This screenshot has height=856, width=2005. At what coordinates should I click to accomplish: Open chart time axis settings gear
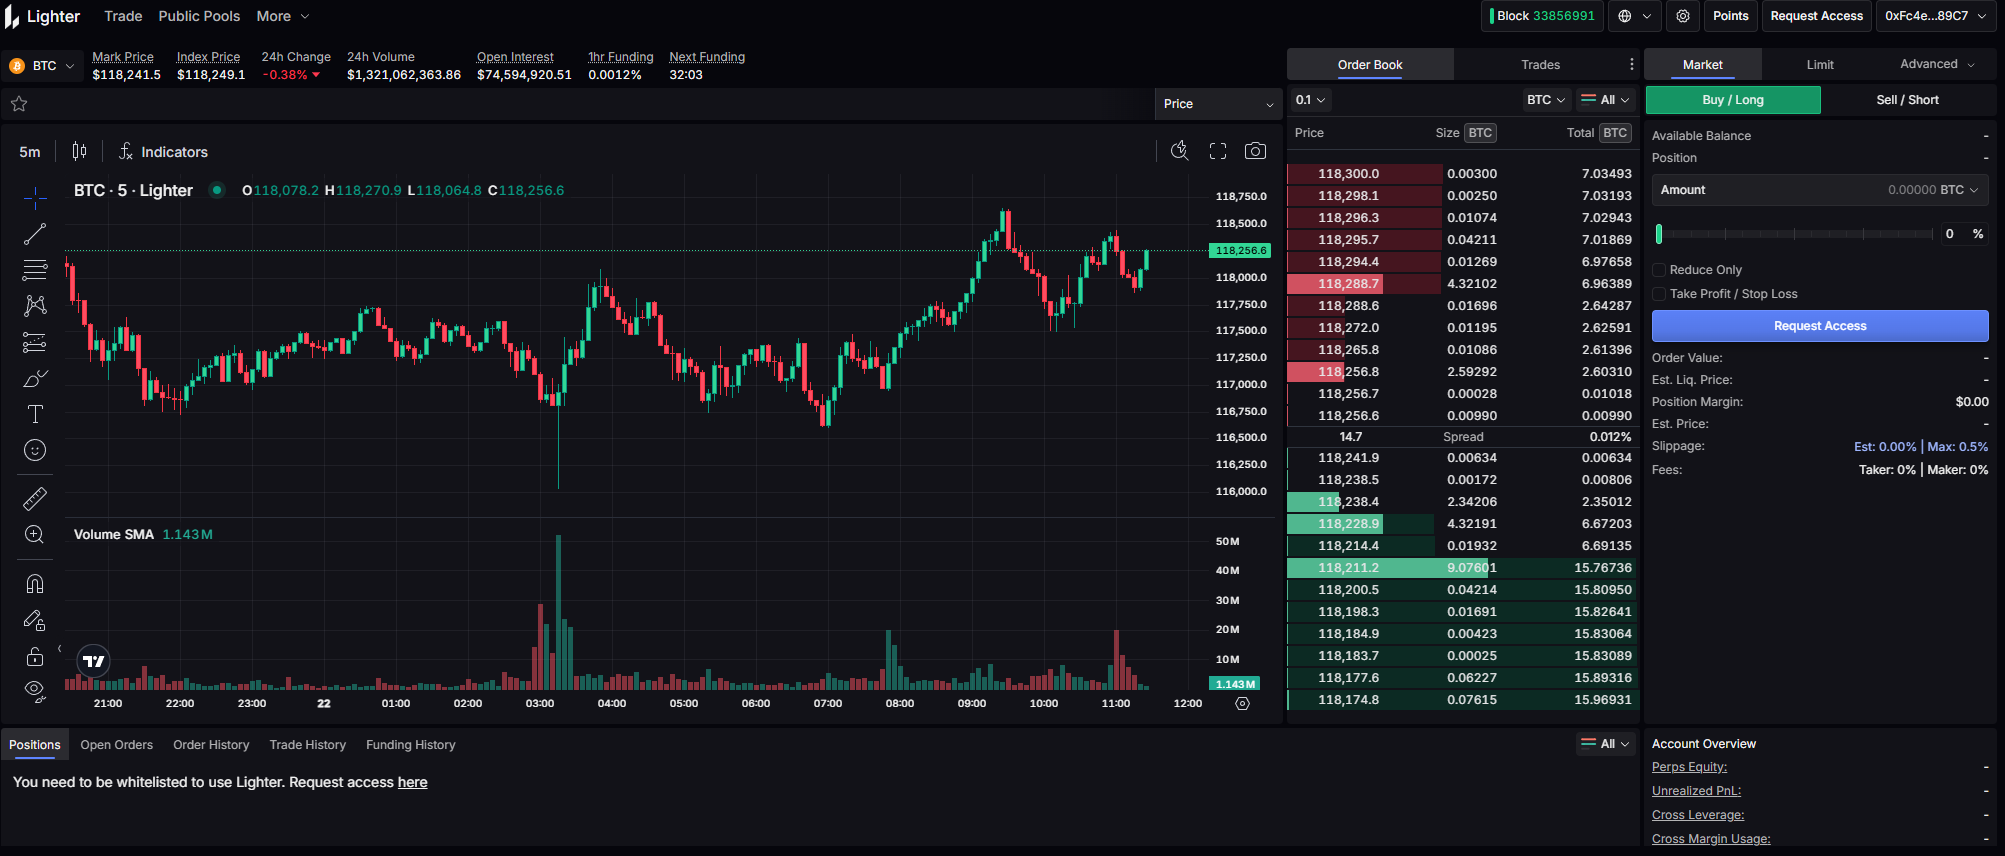point(1242,703)
